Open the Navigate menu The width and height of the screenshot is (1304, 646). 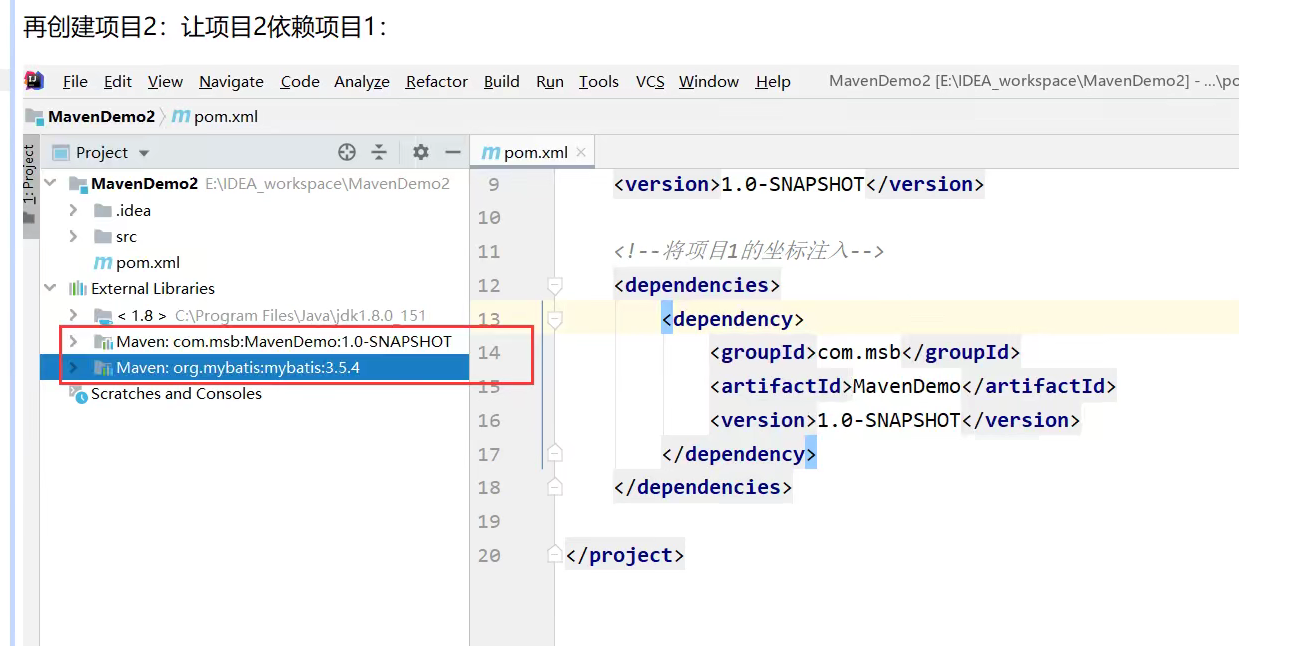tap(231, 82)
